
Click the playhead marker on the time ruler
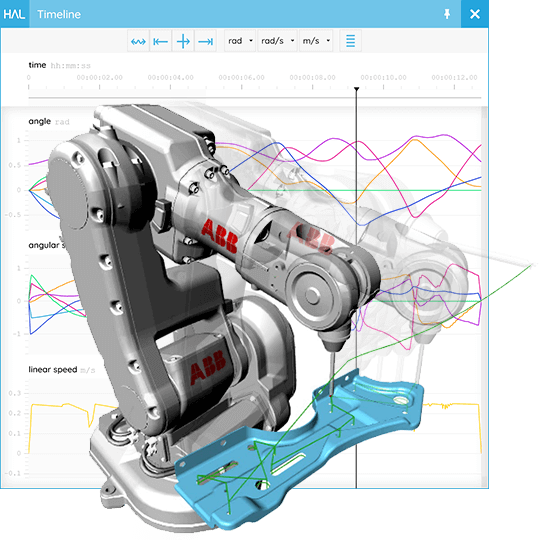tap(356, 89)
